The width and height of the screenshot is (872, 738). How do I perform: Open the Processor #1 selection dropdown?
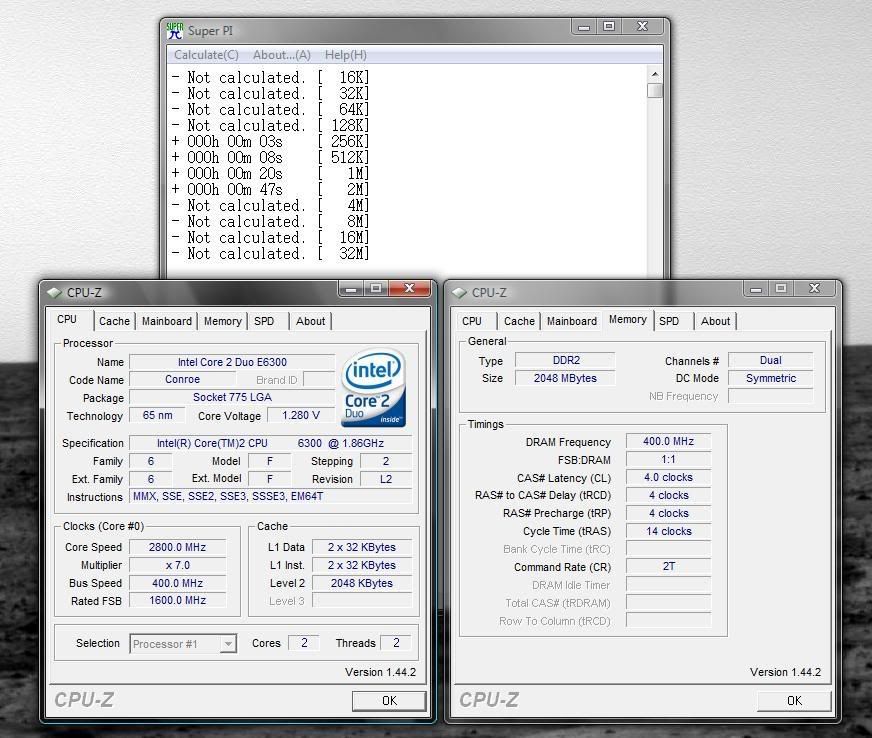184,644
